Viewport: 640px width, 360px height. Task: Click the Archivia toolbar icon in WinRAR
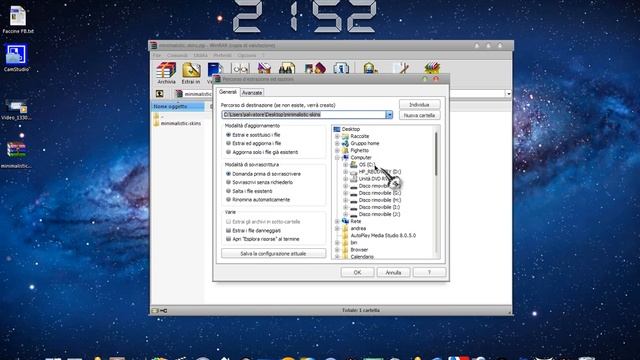[x=166, y=73]
